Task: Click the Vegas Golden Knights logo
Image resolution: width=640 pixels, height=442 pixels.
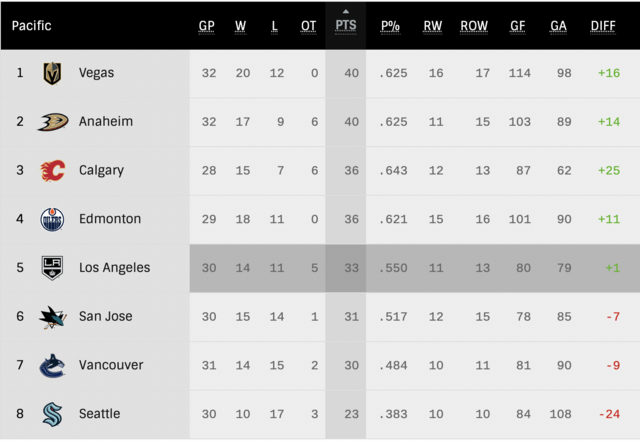Action: tap(52, 73)
